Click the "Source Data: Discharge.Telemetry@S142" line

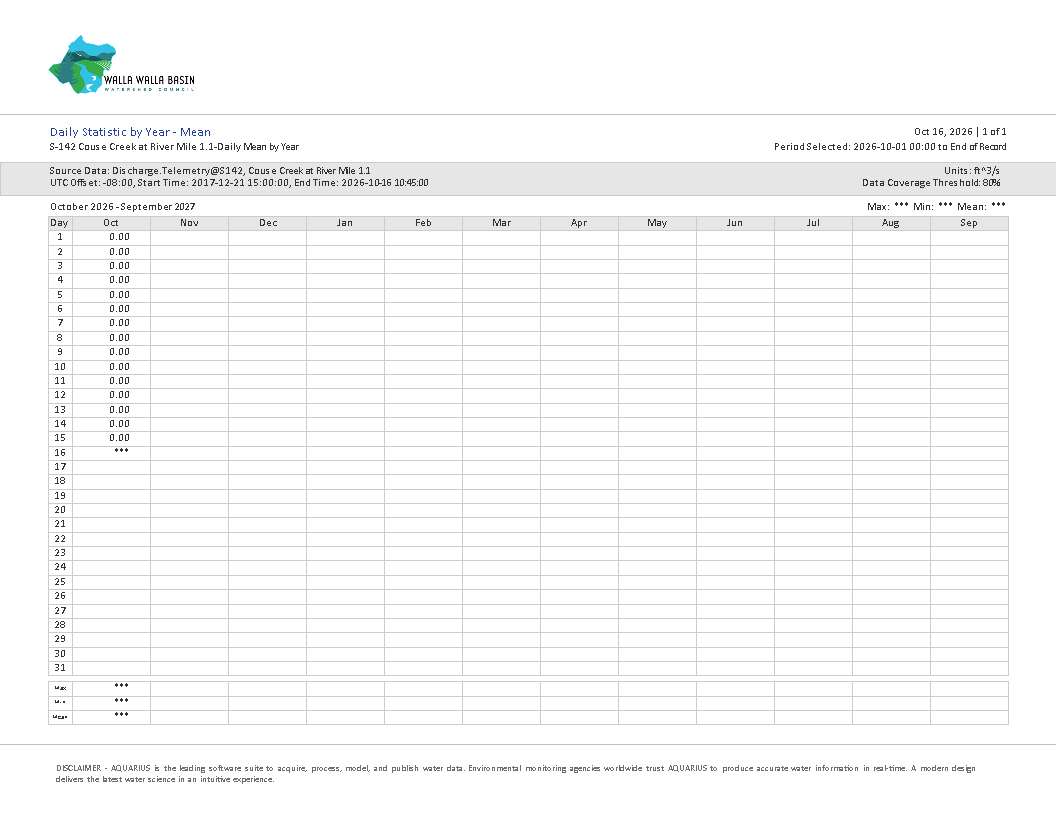209,171
